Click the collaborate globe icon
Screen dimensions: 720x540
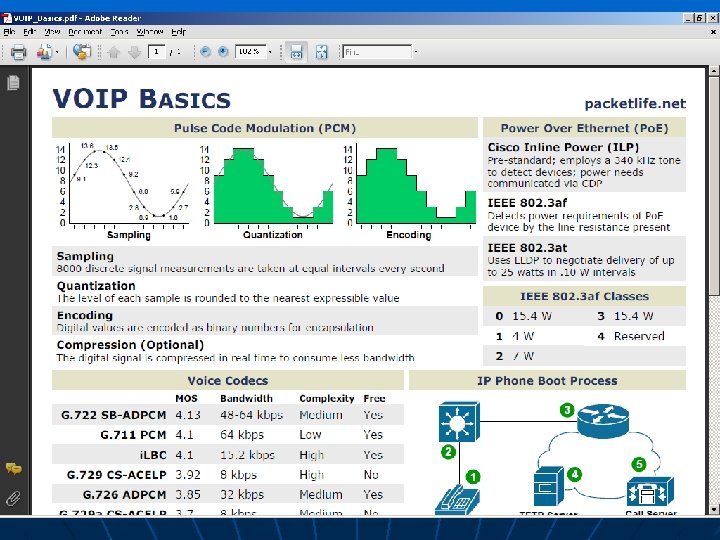click(x=82, y=52)
